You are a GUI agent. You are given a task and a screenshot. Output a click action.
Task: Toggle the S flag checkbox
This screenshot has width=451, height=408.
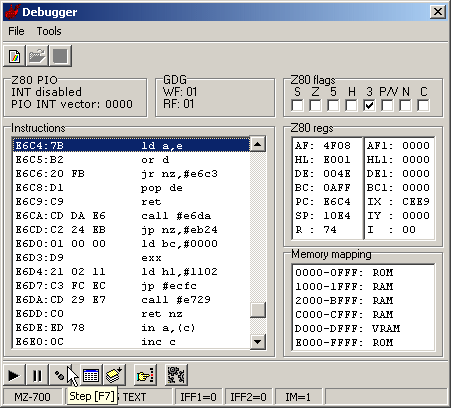click(297, 106)
